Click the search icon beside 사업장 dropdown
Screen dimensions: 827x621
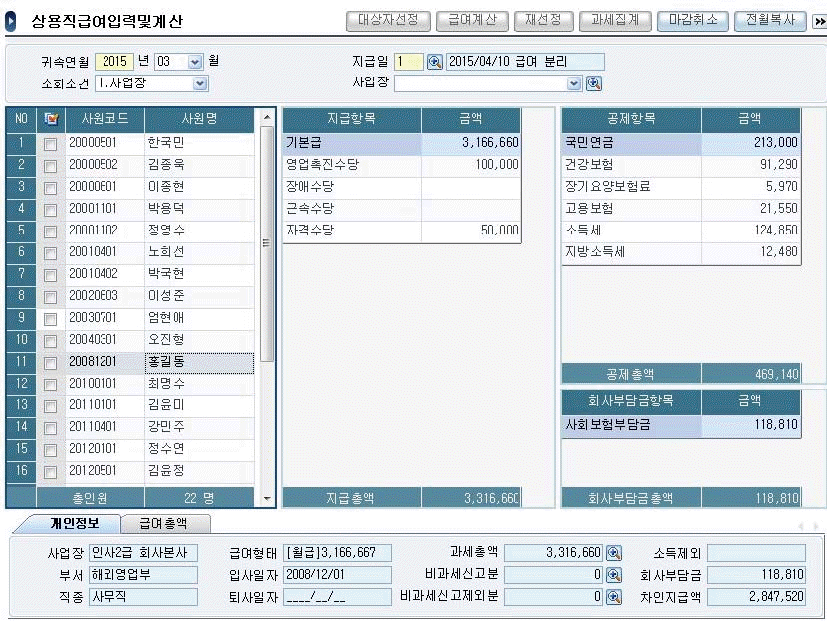click(594, 84)
